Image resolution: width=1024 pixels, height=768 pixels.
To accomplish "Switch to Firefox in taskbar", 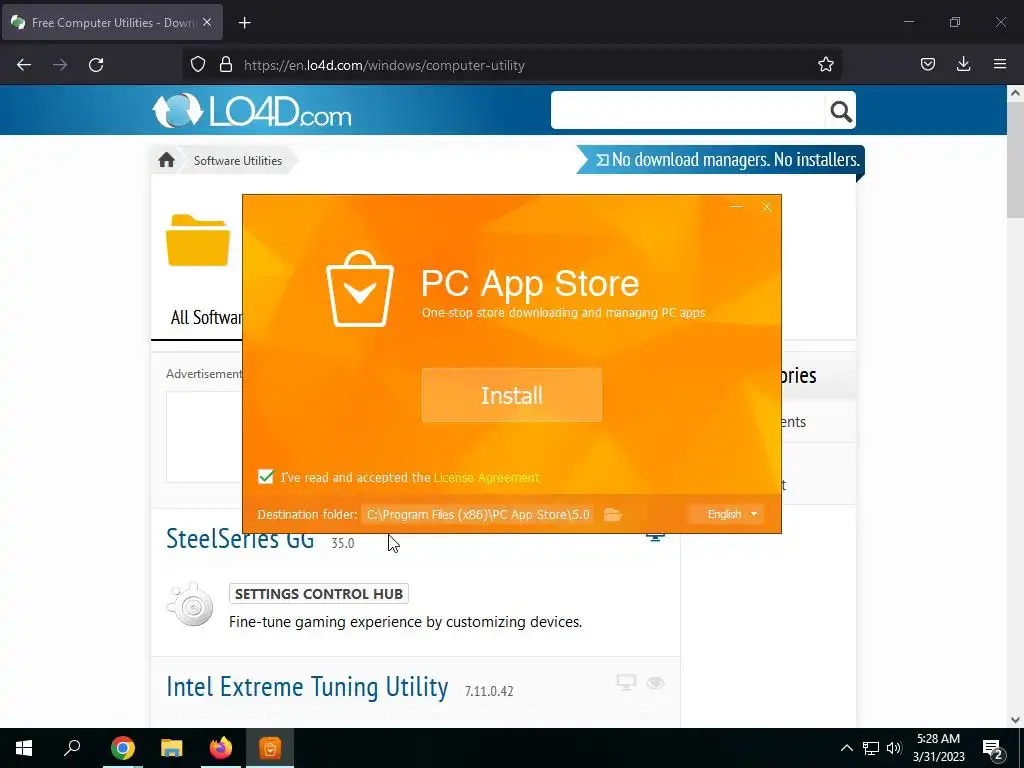I will click(x=221, y=748).
